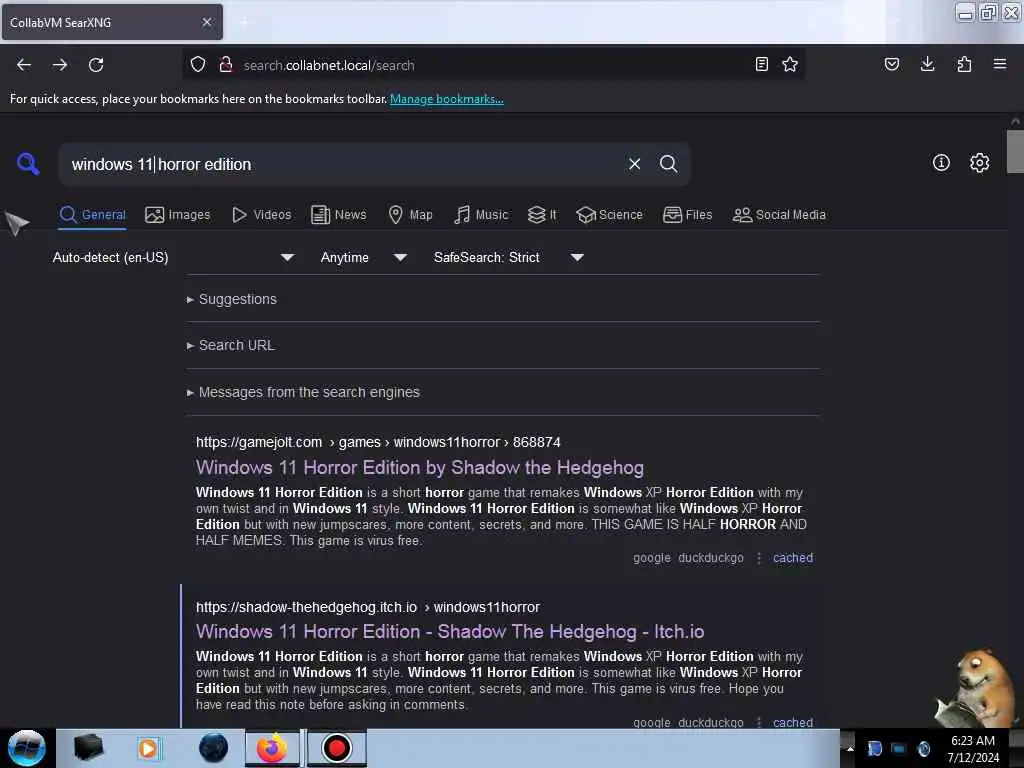The height and width of the screenshot is (768, 1024).
Task: Open the shield tracking protection icon
Action: (x=198, y=65)
